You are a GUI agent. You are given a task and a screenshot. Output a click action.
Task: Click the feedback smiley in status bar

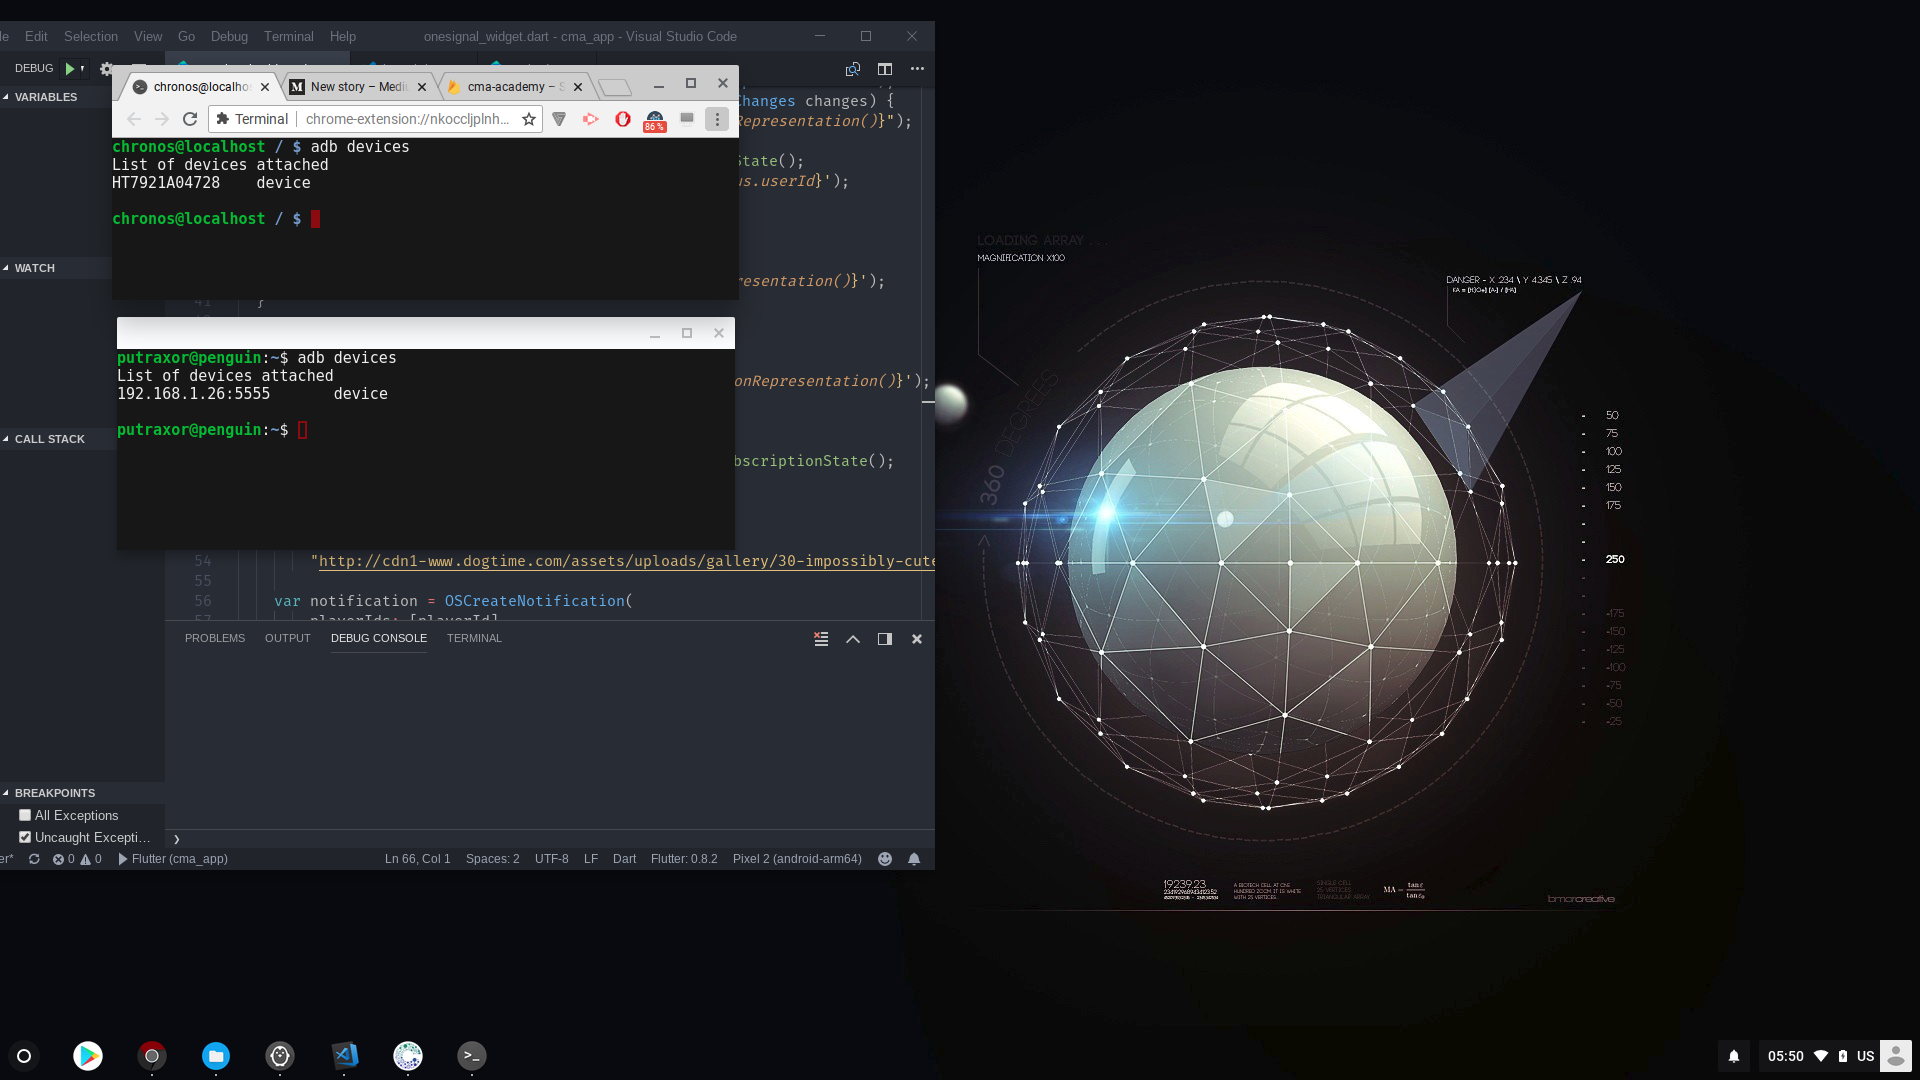click(885, 859)
